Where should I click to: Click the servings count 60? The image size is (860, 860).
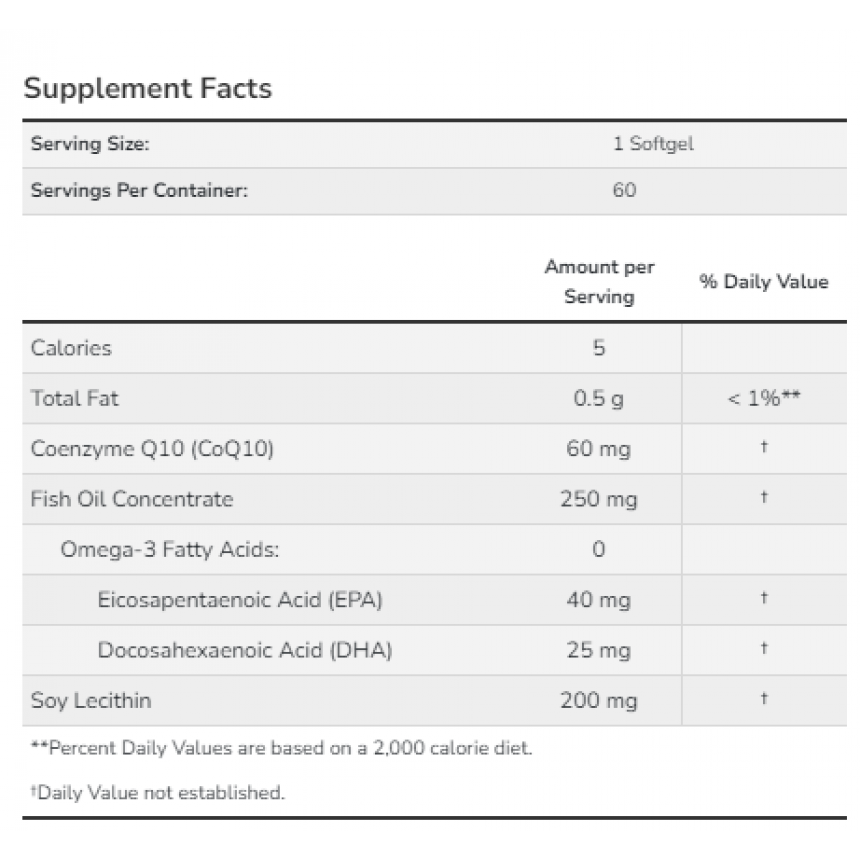tap(624, 190)
